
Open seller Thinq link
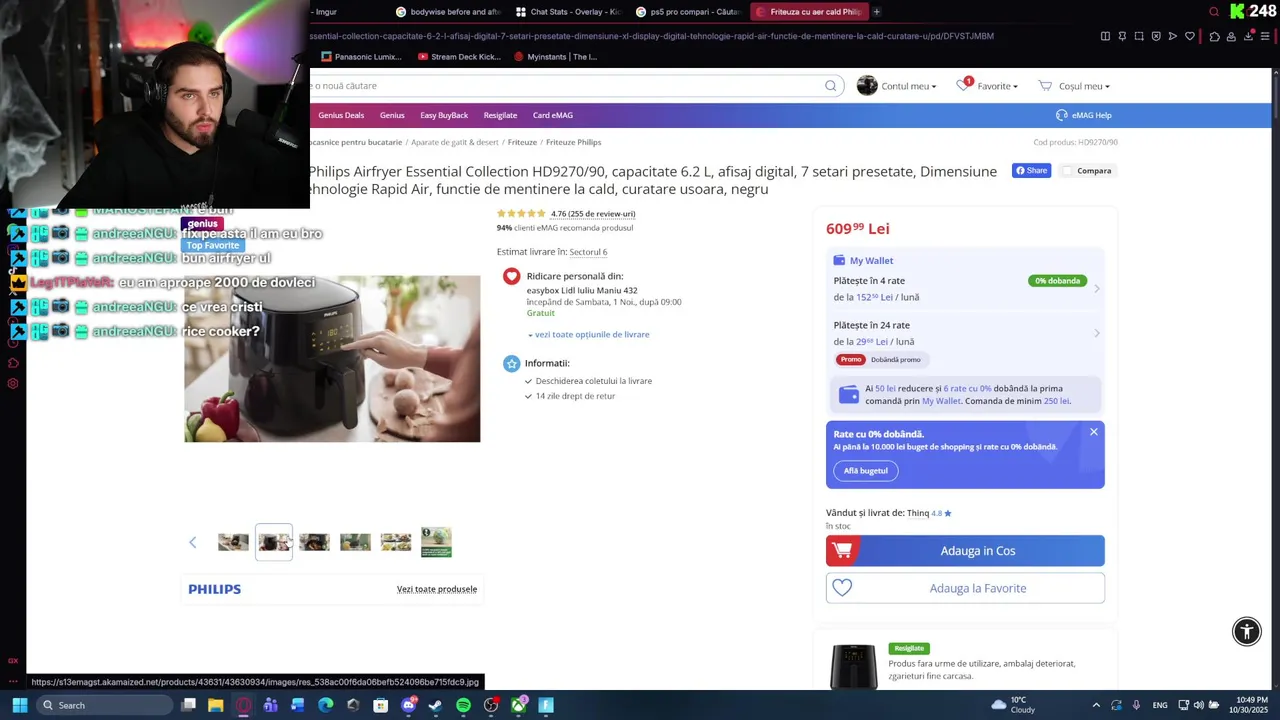[918, 513]
